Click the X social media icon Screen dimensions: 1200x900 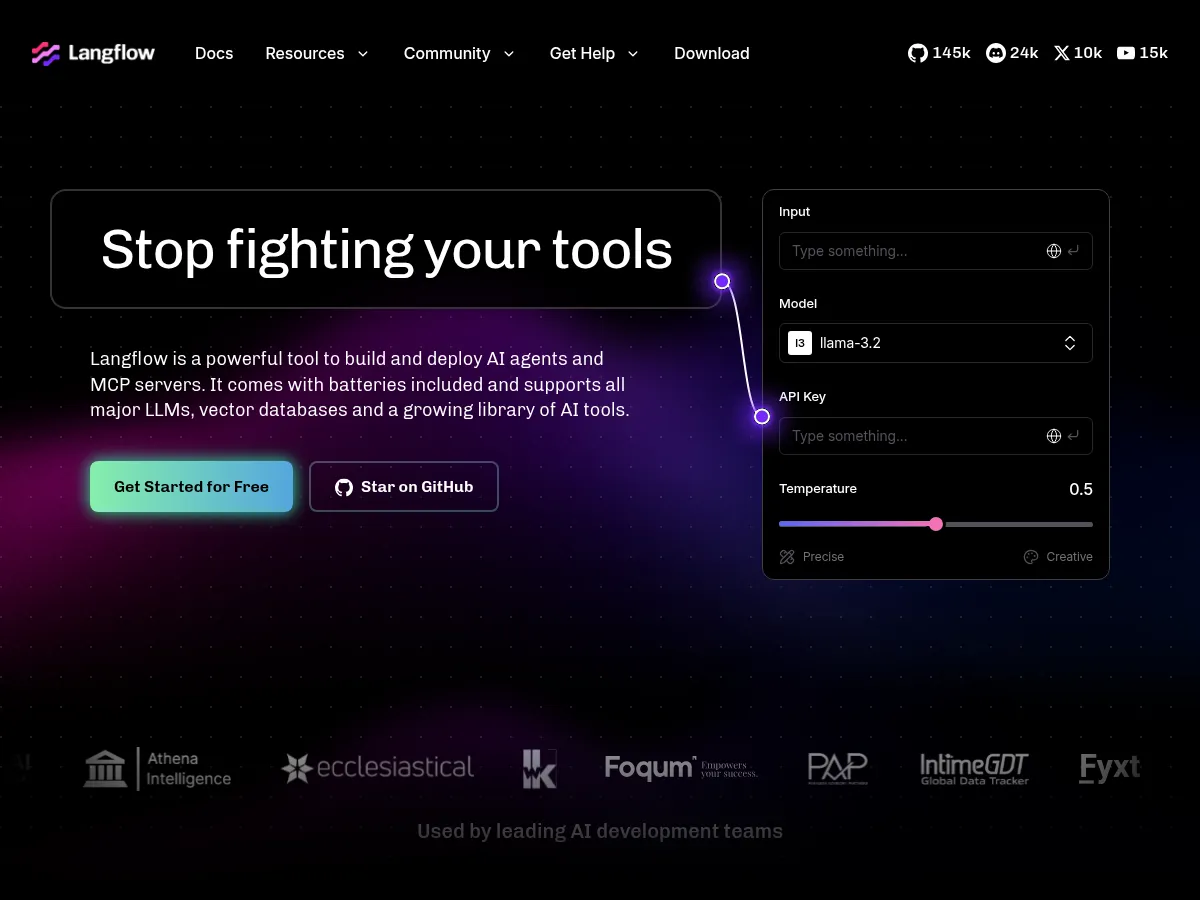(1062, 53)
